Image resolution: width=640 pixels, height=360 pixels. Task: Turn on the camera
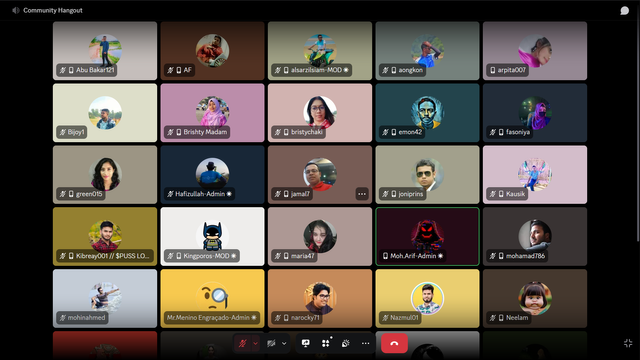point(271,343)
